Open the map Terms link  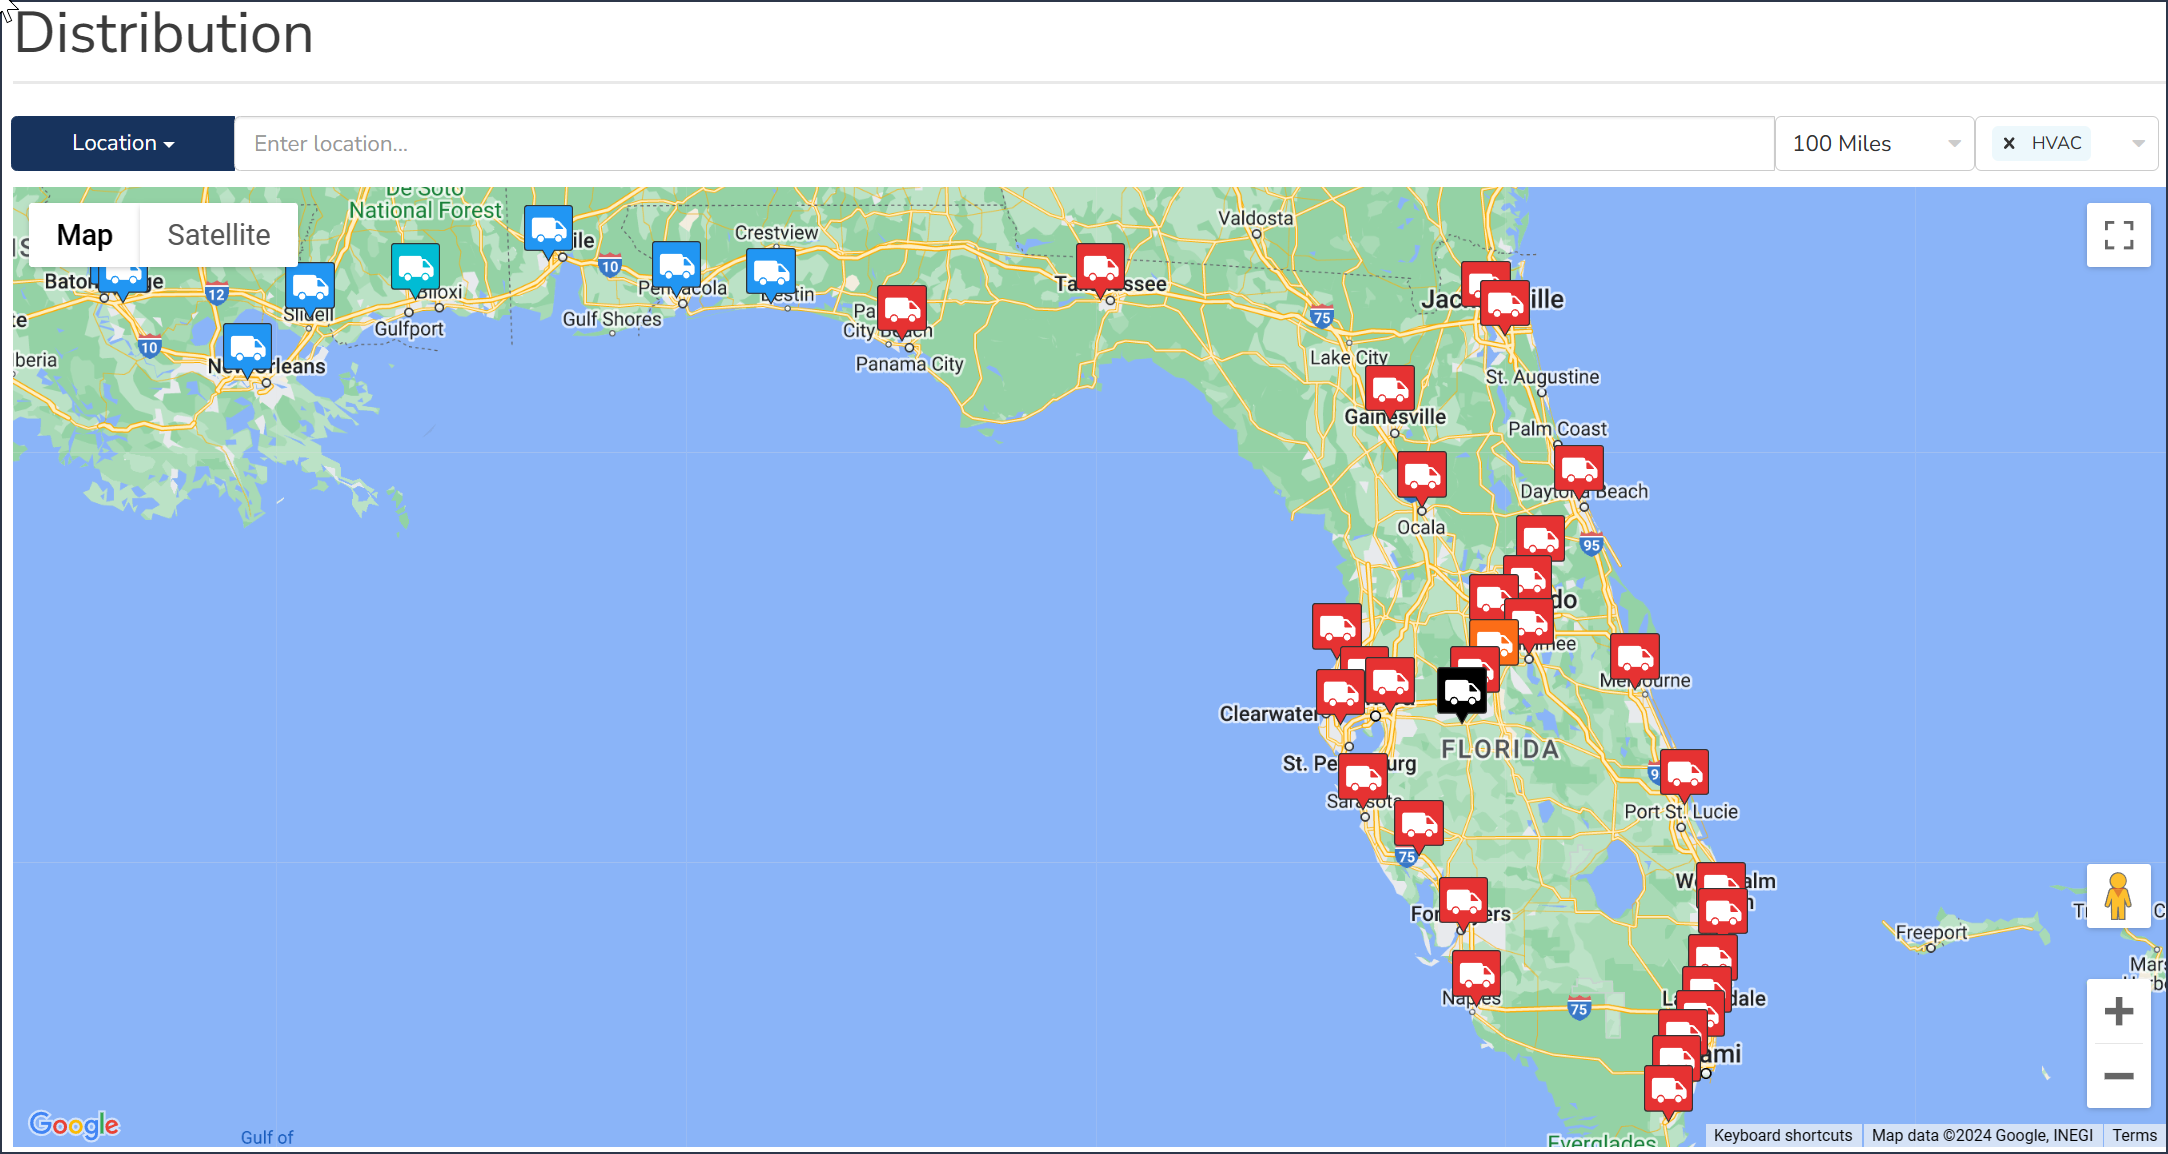click(x=2134, y=1135)
